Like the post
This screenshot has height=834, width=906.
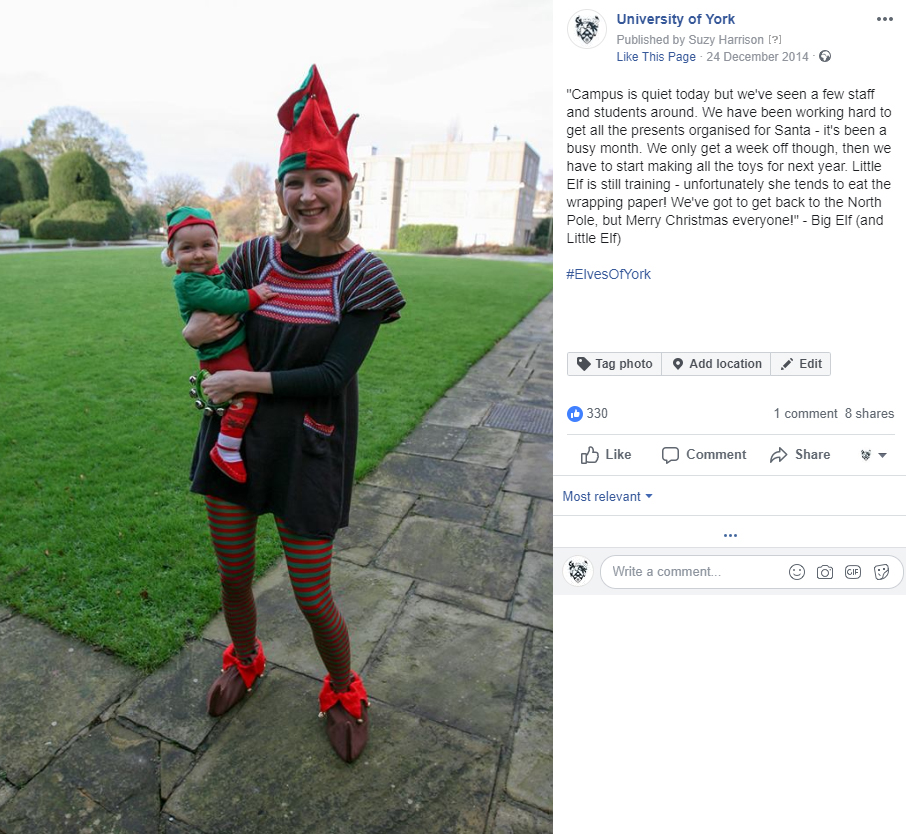coord(606,455)
